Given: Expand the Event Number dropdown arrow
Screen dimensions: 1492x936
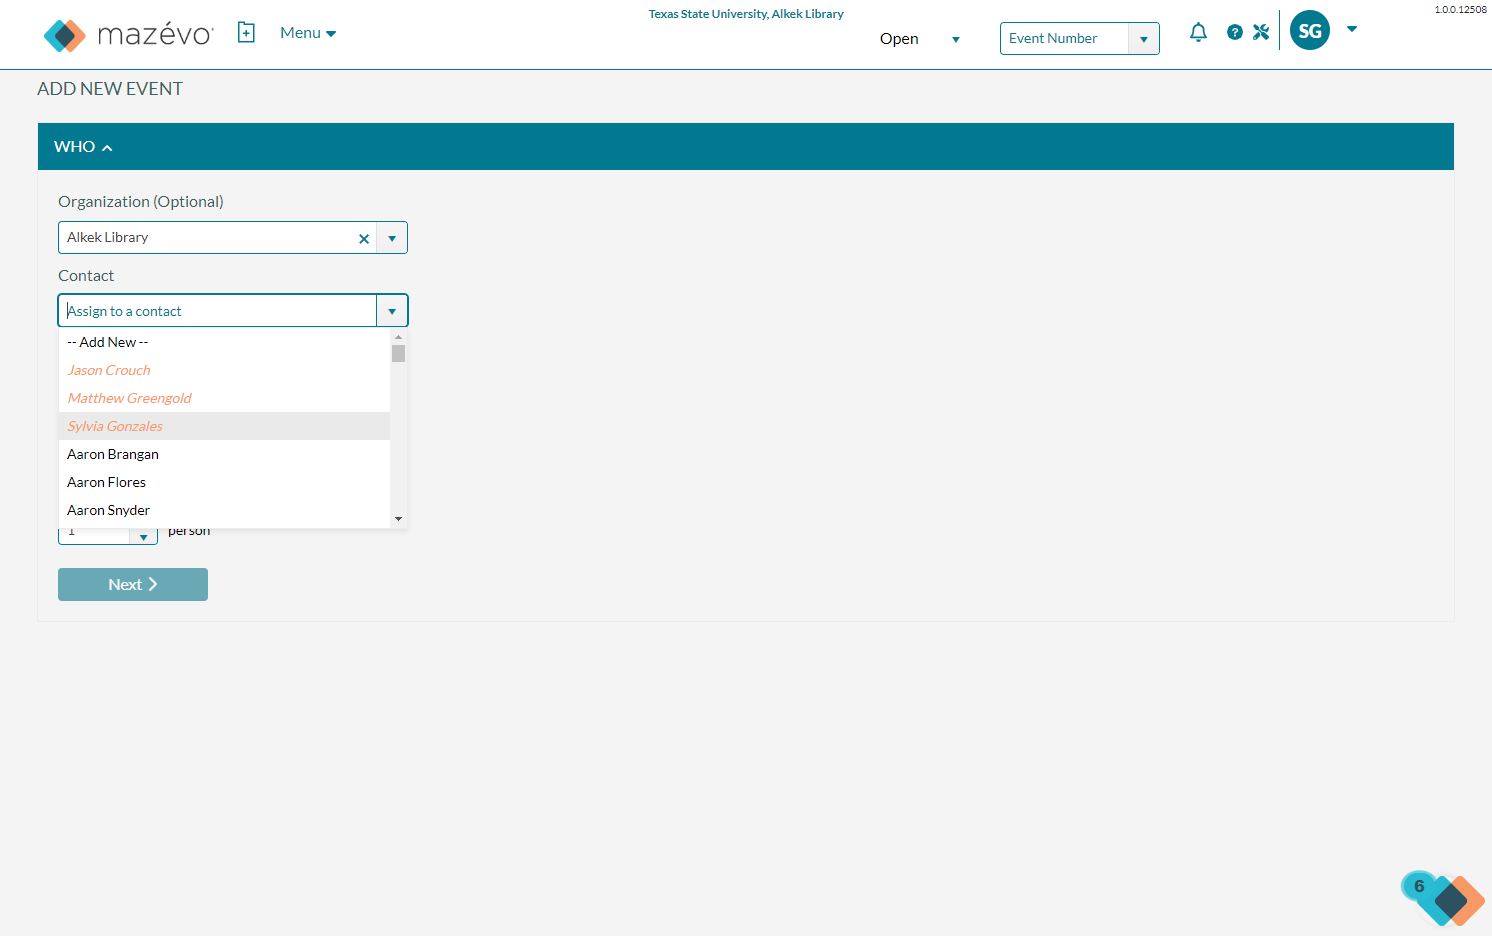Looking at the screenshot, I should point(1144,39).
